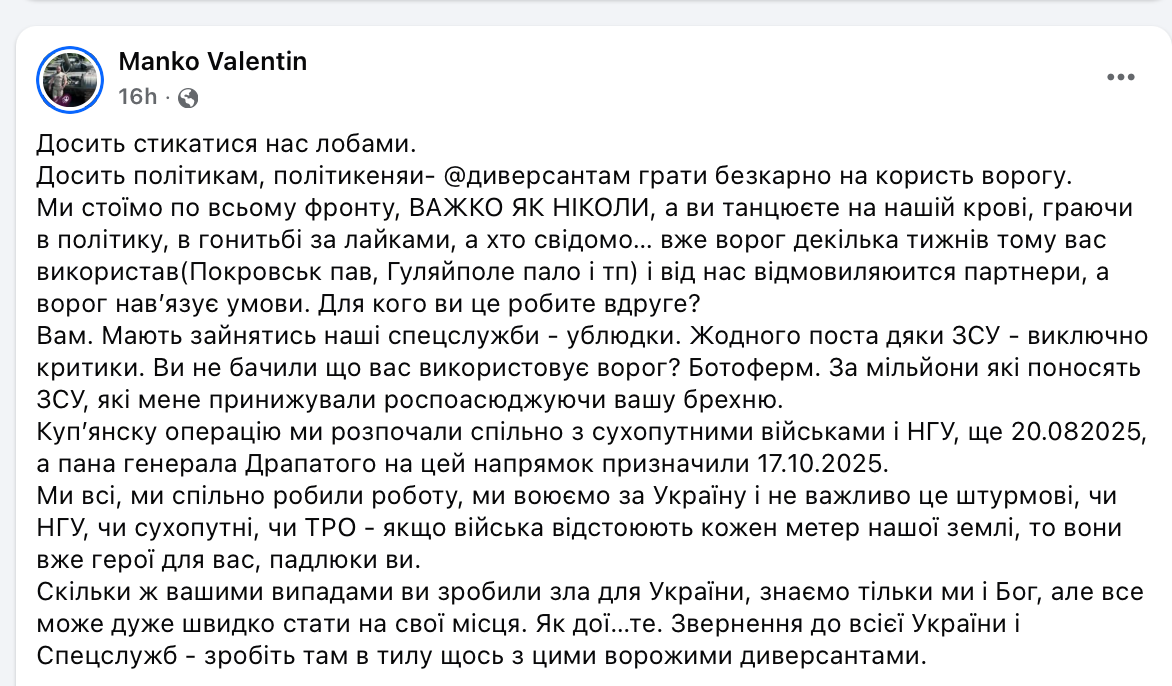This screenshot has height=686, width=1172.
Task: Click the globe public audience icon
Action: 188,97
